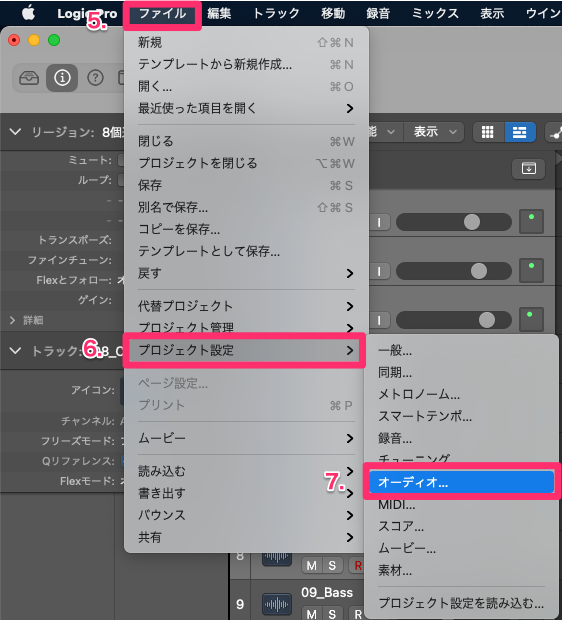Expand the ムービー submenu in file menu

(246, 438)
